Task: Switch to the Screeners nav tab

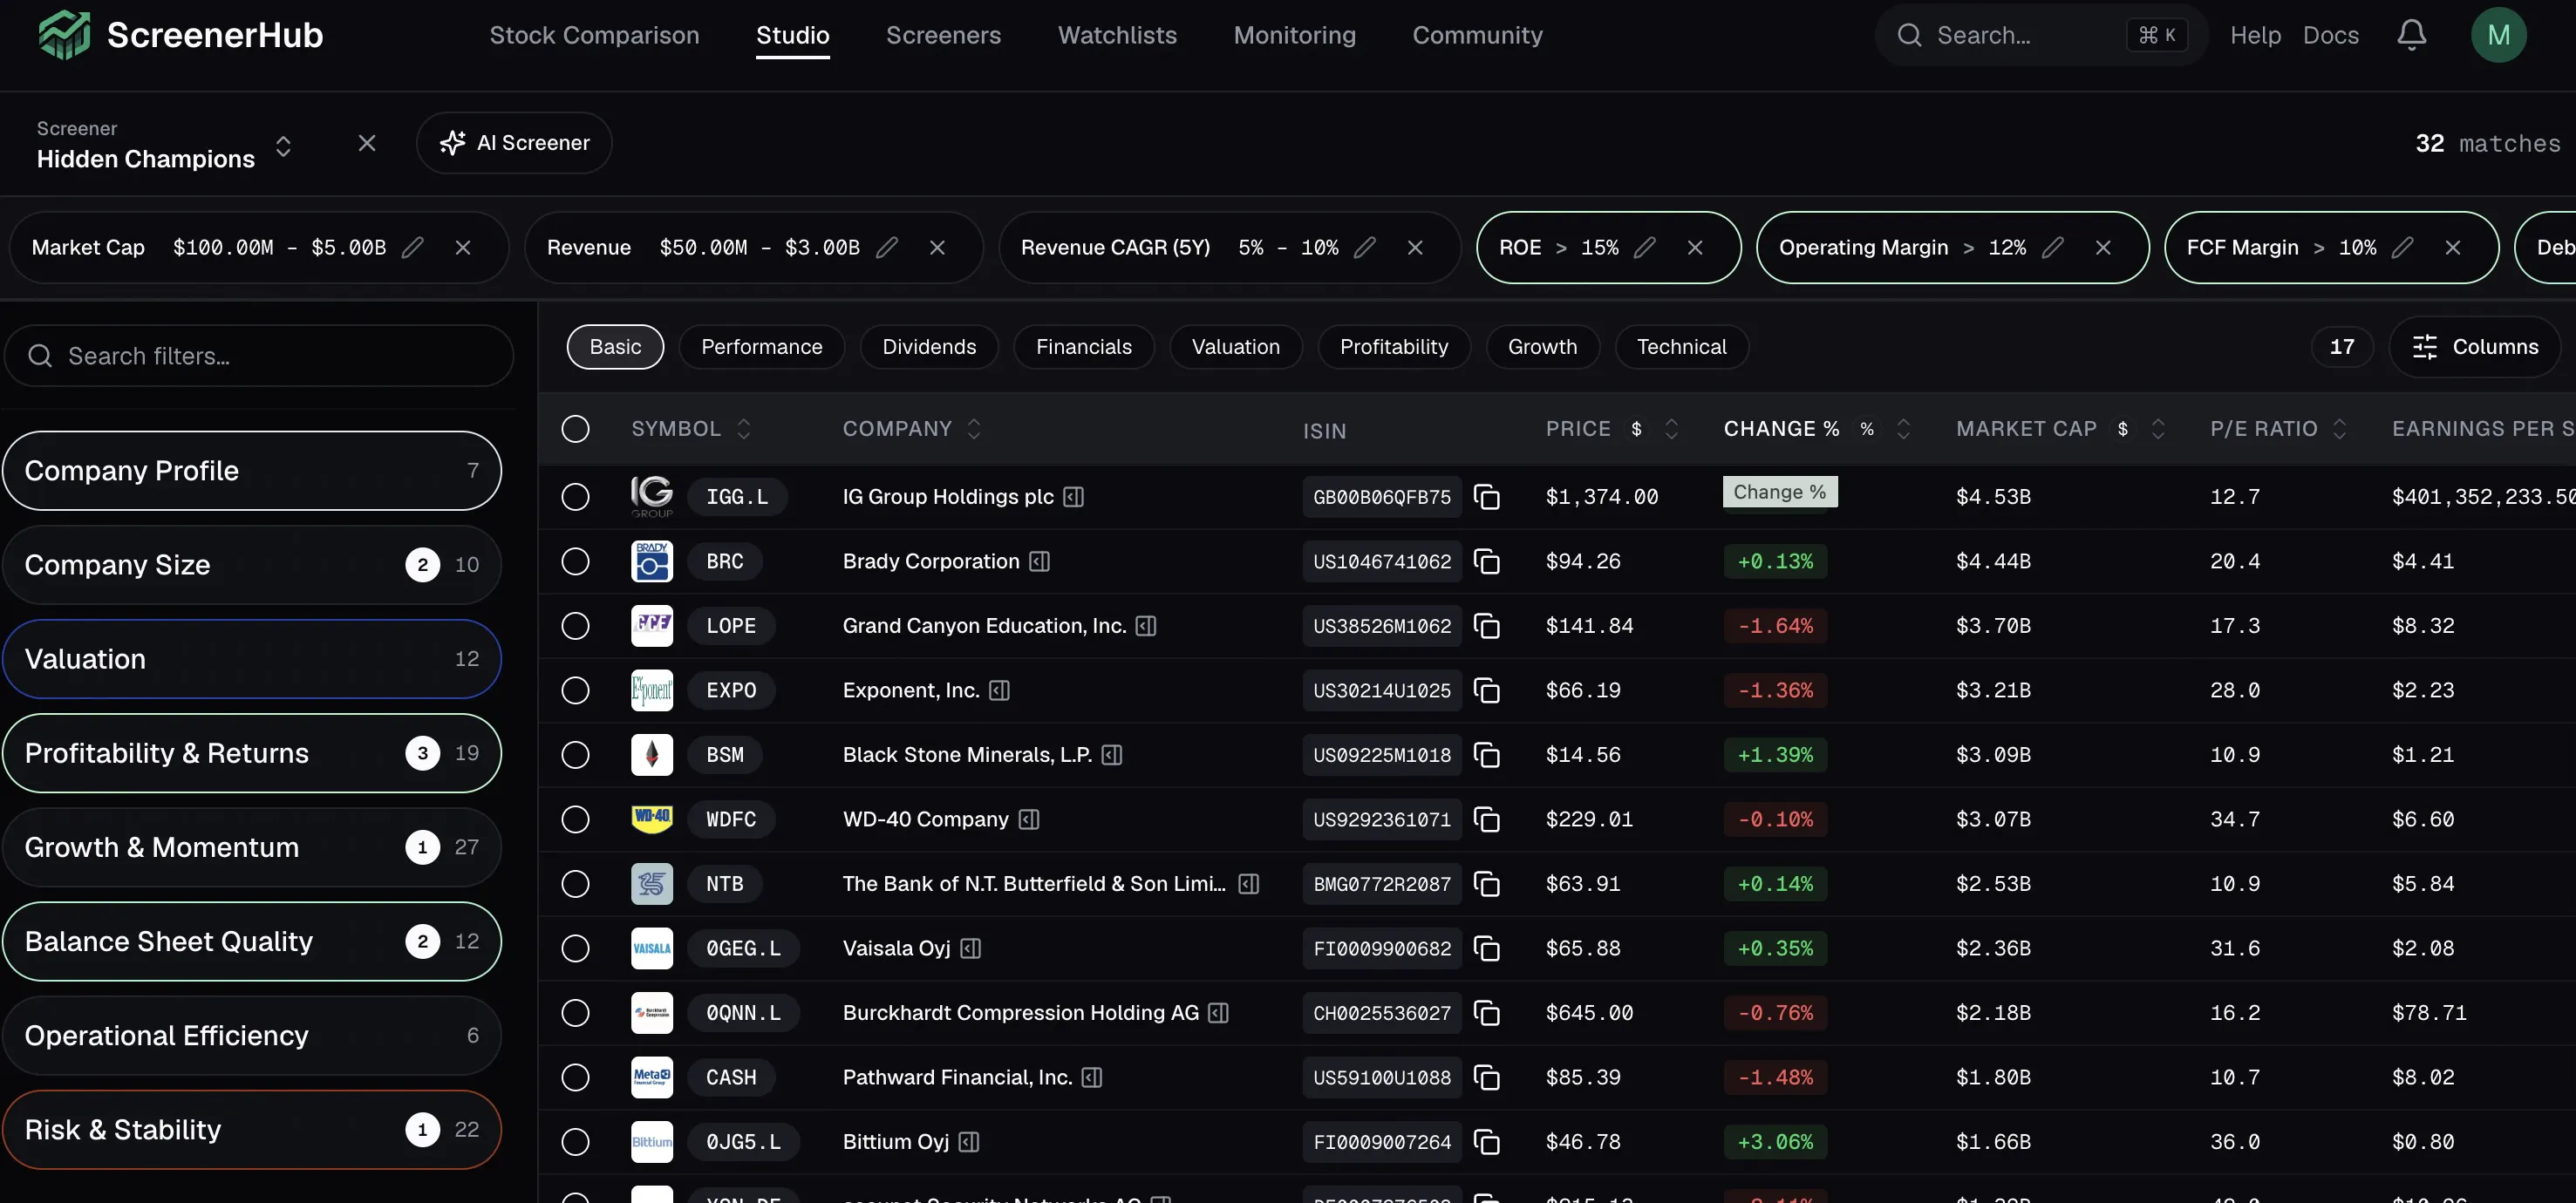Action: coord(943,35)
